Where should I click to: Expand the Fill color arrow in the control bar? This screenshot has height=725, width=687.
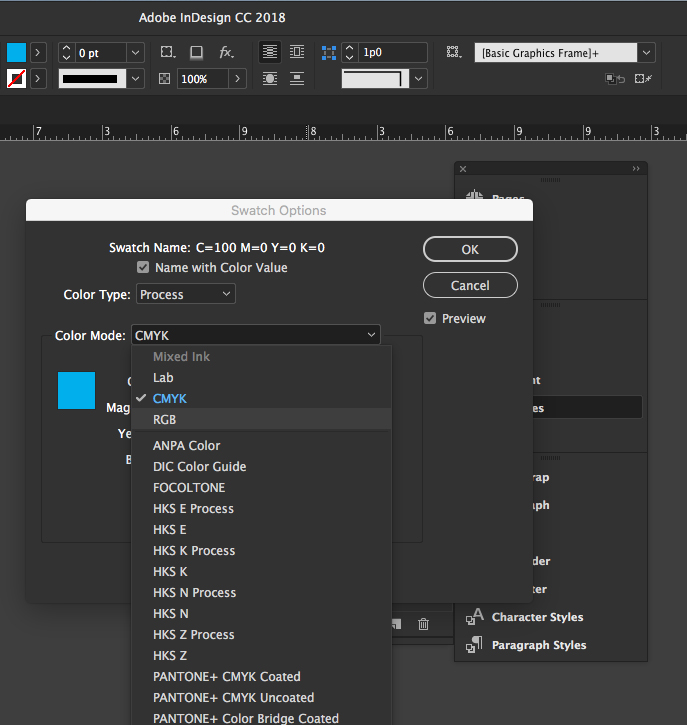(38, 53)
